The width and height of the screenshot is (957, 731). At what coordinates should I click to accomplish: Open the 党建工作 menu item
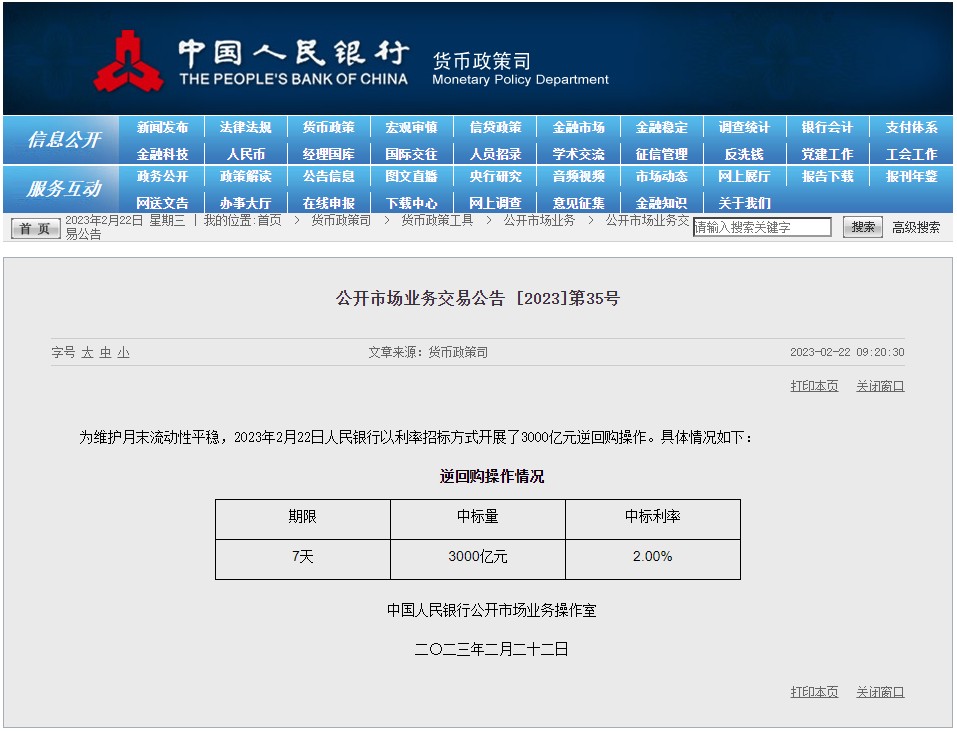(827, 154)
